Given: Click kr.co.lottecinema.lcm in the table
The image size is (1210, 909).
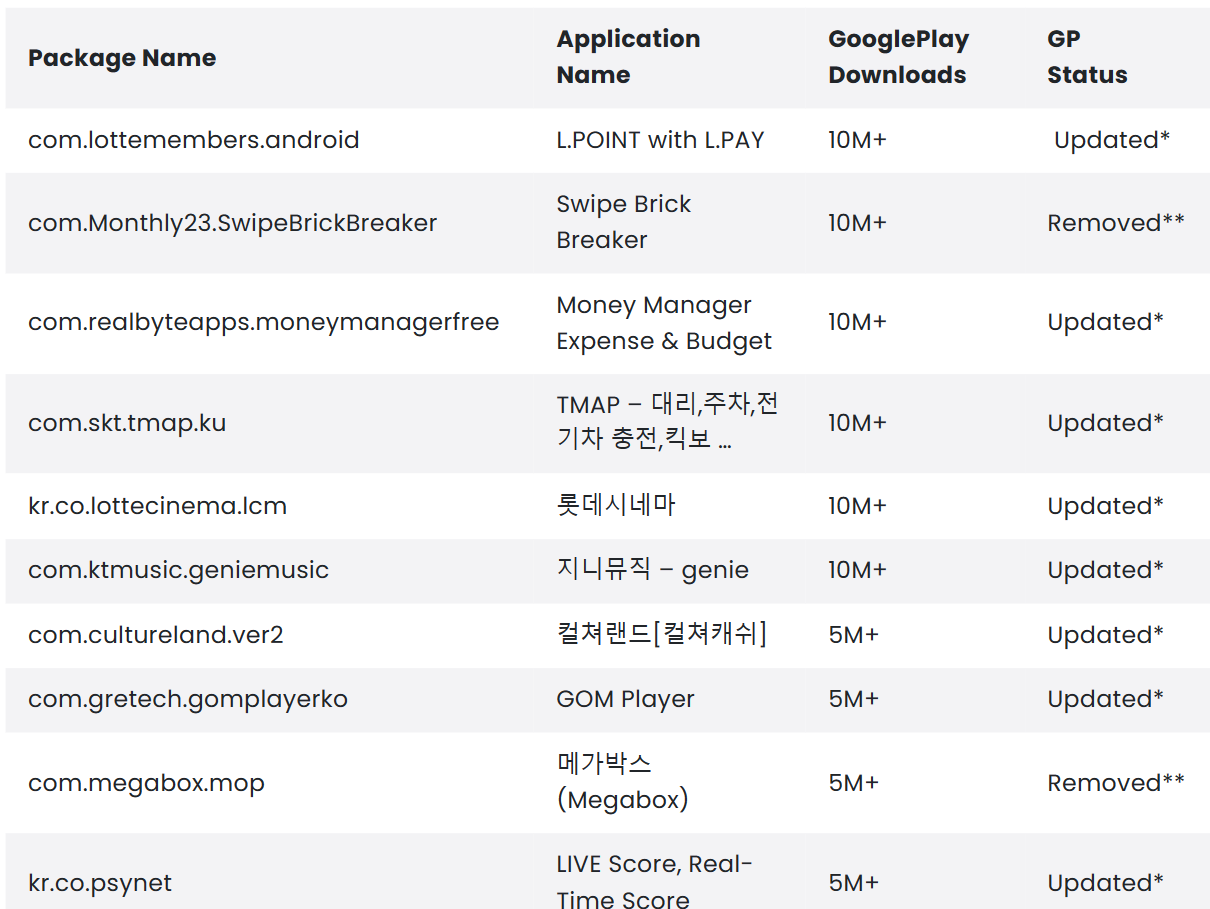Looking at the screenshot, I should tap(157, 506).
